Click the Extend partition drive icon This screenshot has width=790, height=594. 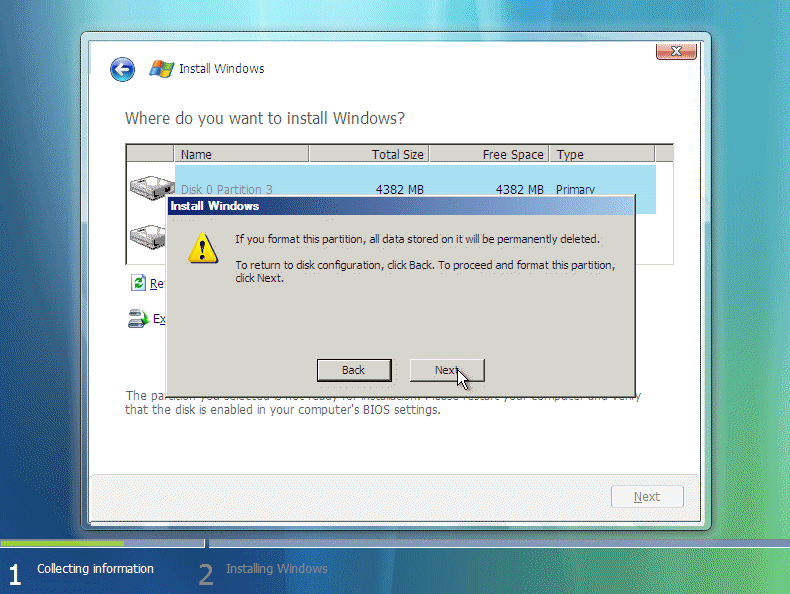coord(138,319)
